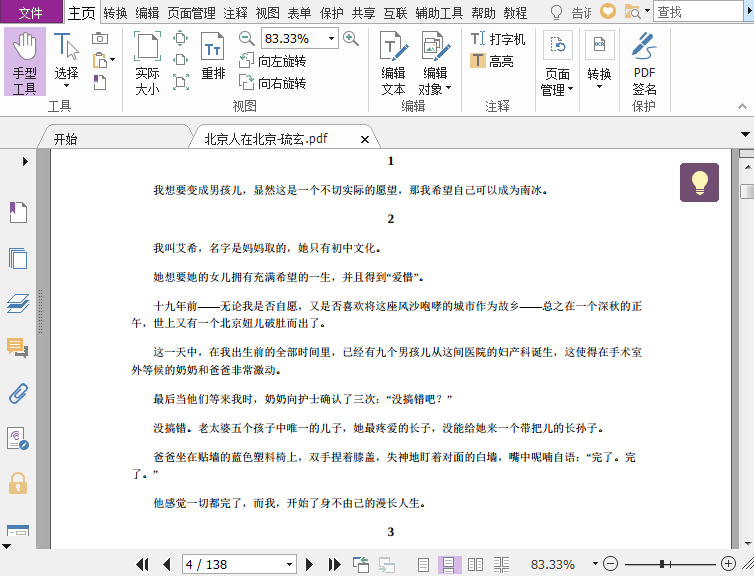The image size is (754, 576).
Task: Expand the left navigation panel arrow
Action: 25,162
